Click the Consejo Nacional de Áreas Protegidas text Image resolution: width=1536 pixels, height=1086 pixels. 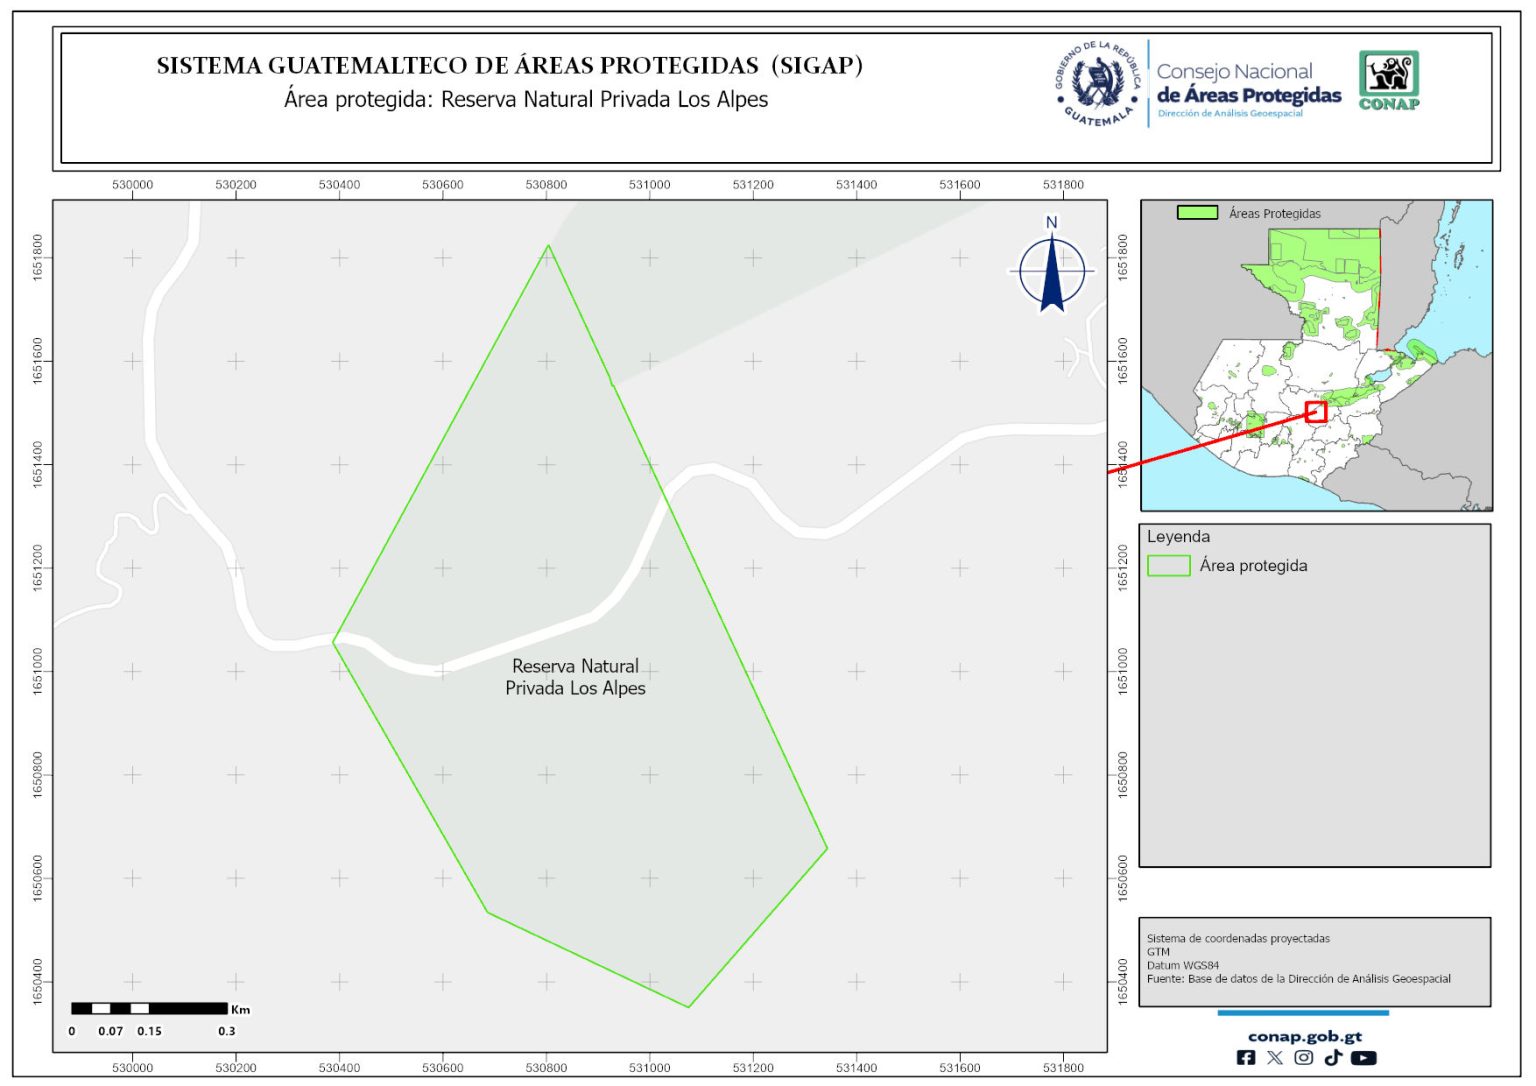point(1248,85)
